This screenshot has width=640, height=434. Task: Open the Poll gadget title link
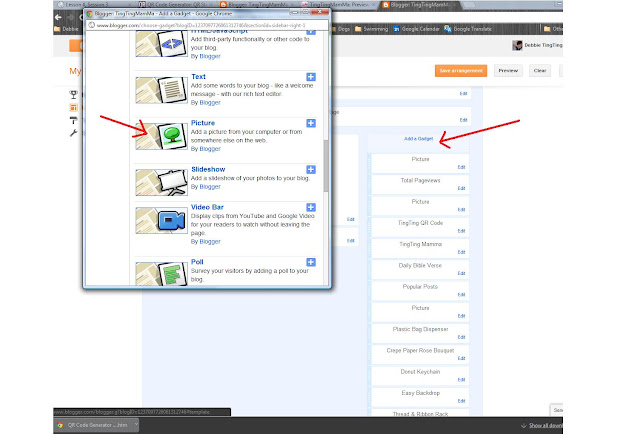pyautogui.click(x=197, y=262)
